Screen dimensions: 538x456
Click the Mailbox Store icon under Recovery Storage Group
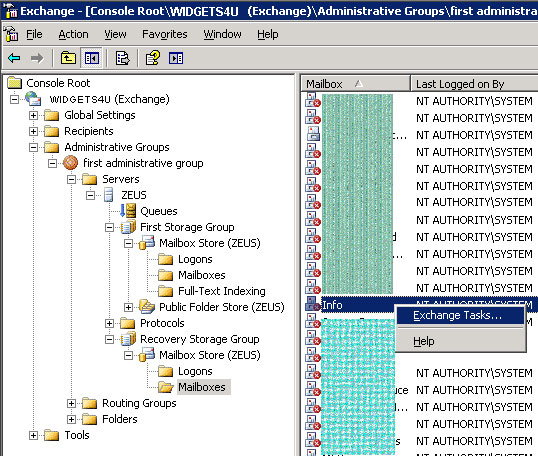[147, 355]
